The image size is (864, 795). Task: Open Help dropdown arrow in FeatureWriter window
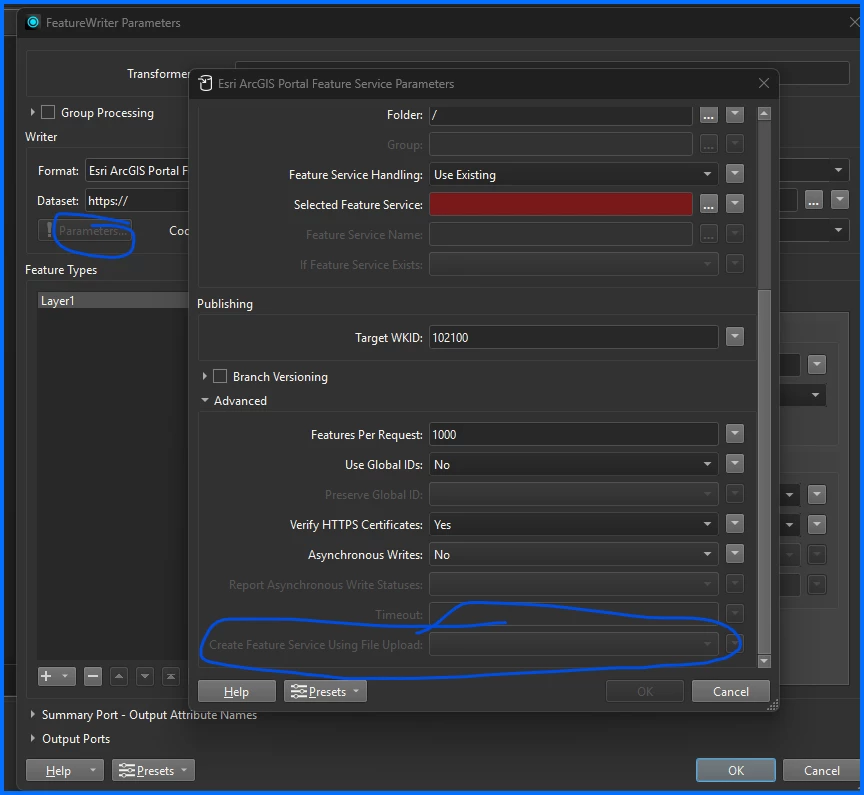(93, 770)
